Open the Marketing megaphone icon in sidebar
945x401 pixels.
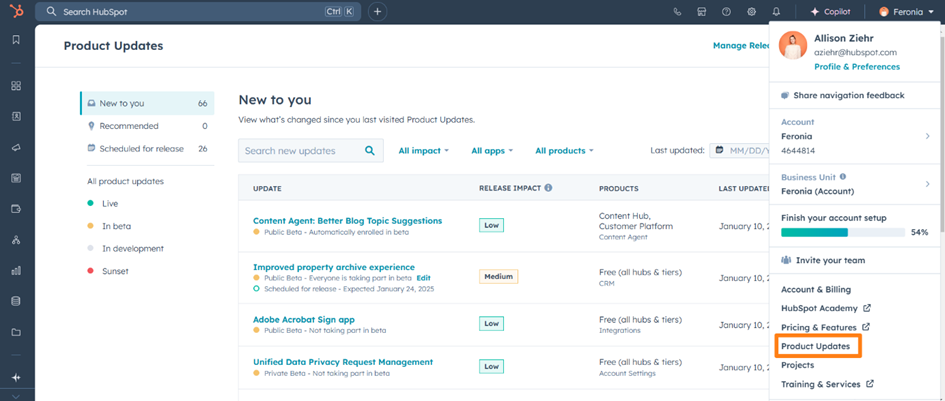pos(16,147)
